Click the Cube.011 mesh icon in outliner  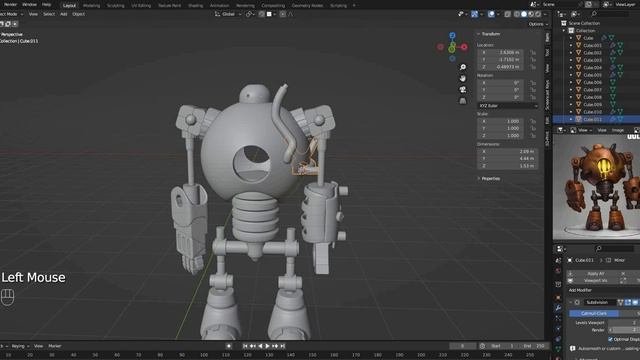578,119
